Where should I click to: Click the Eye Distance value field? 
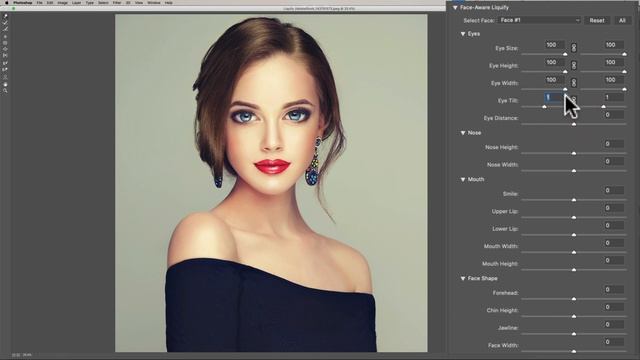click(613, 115)
